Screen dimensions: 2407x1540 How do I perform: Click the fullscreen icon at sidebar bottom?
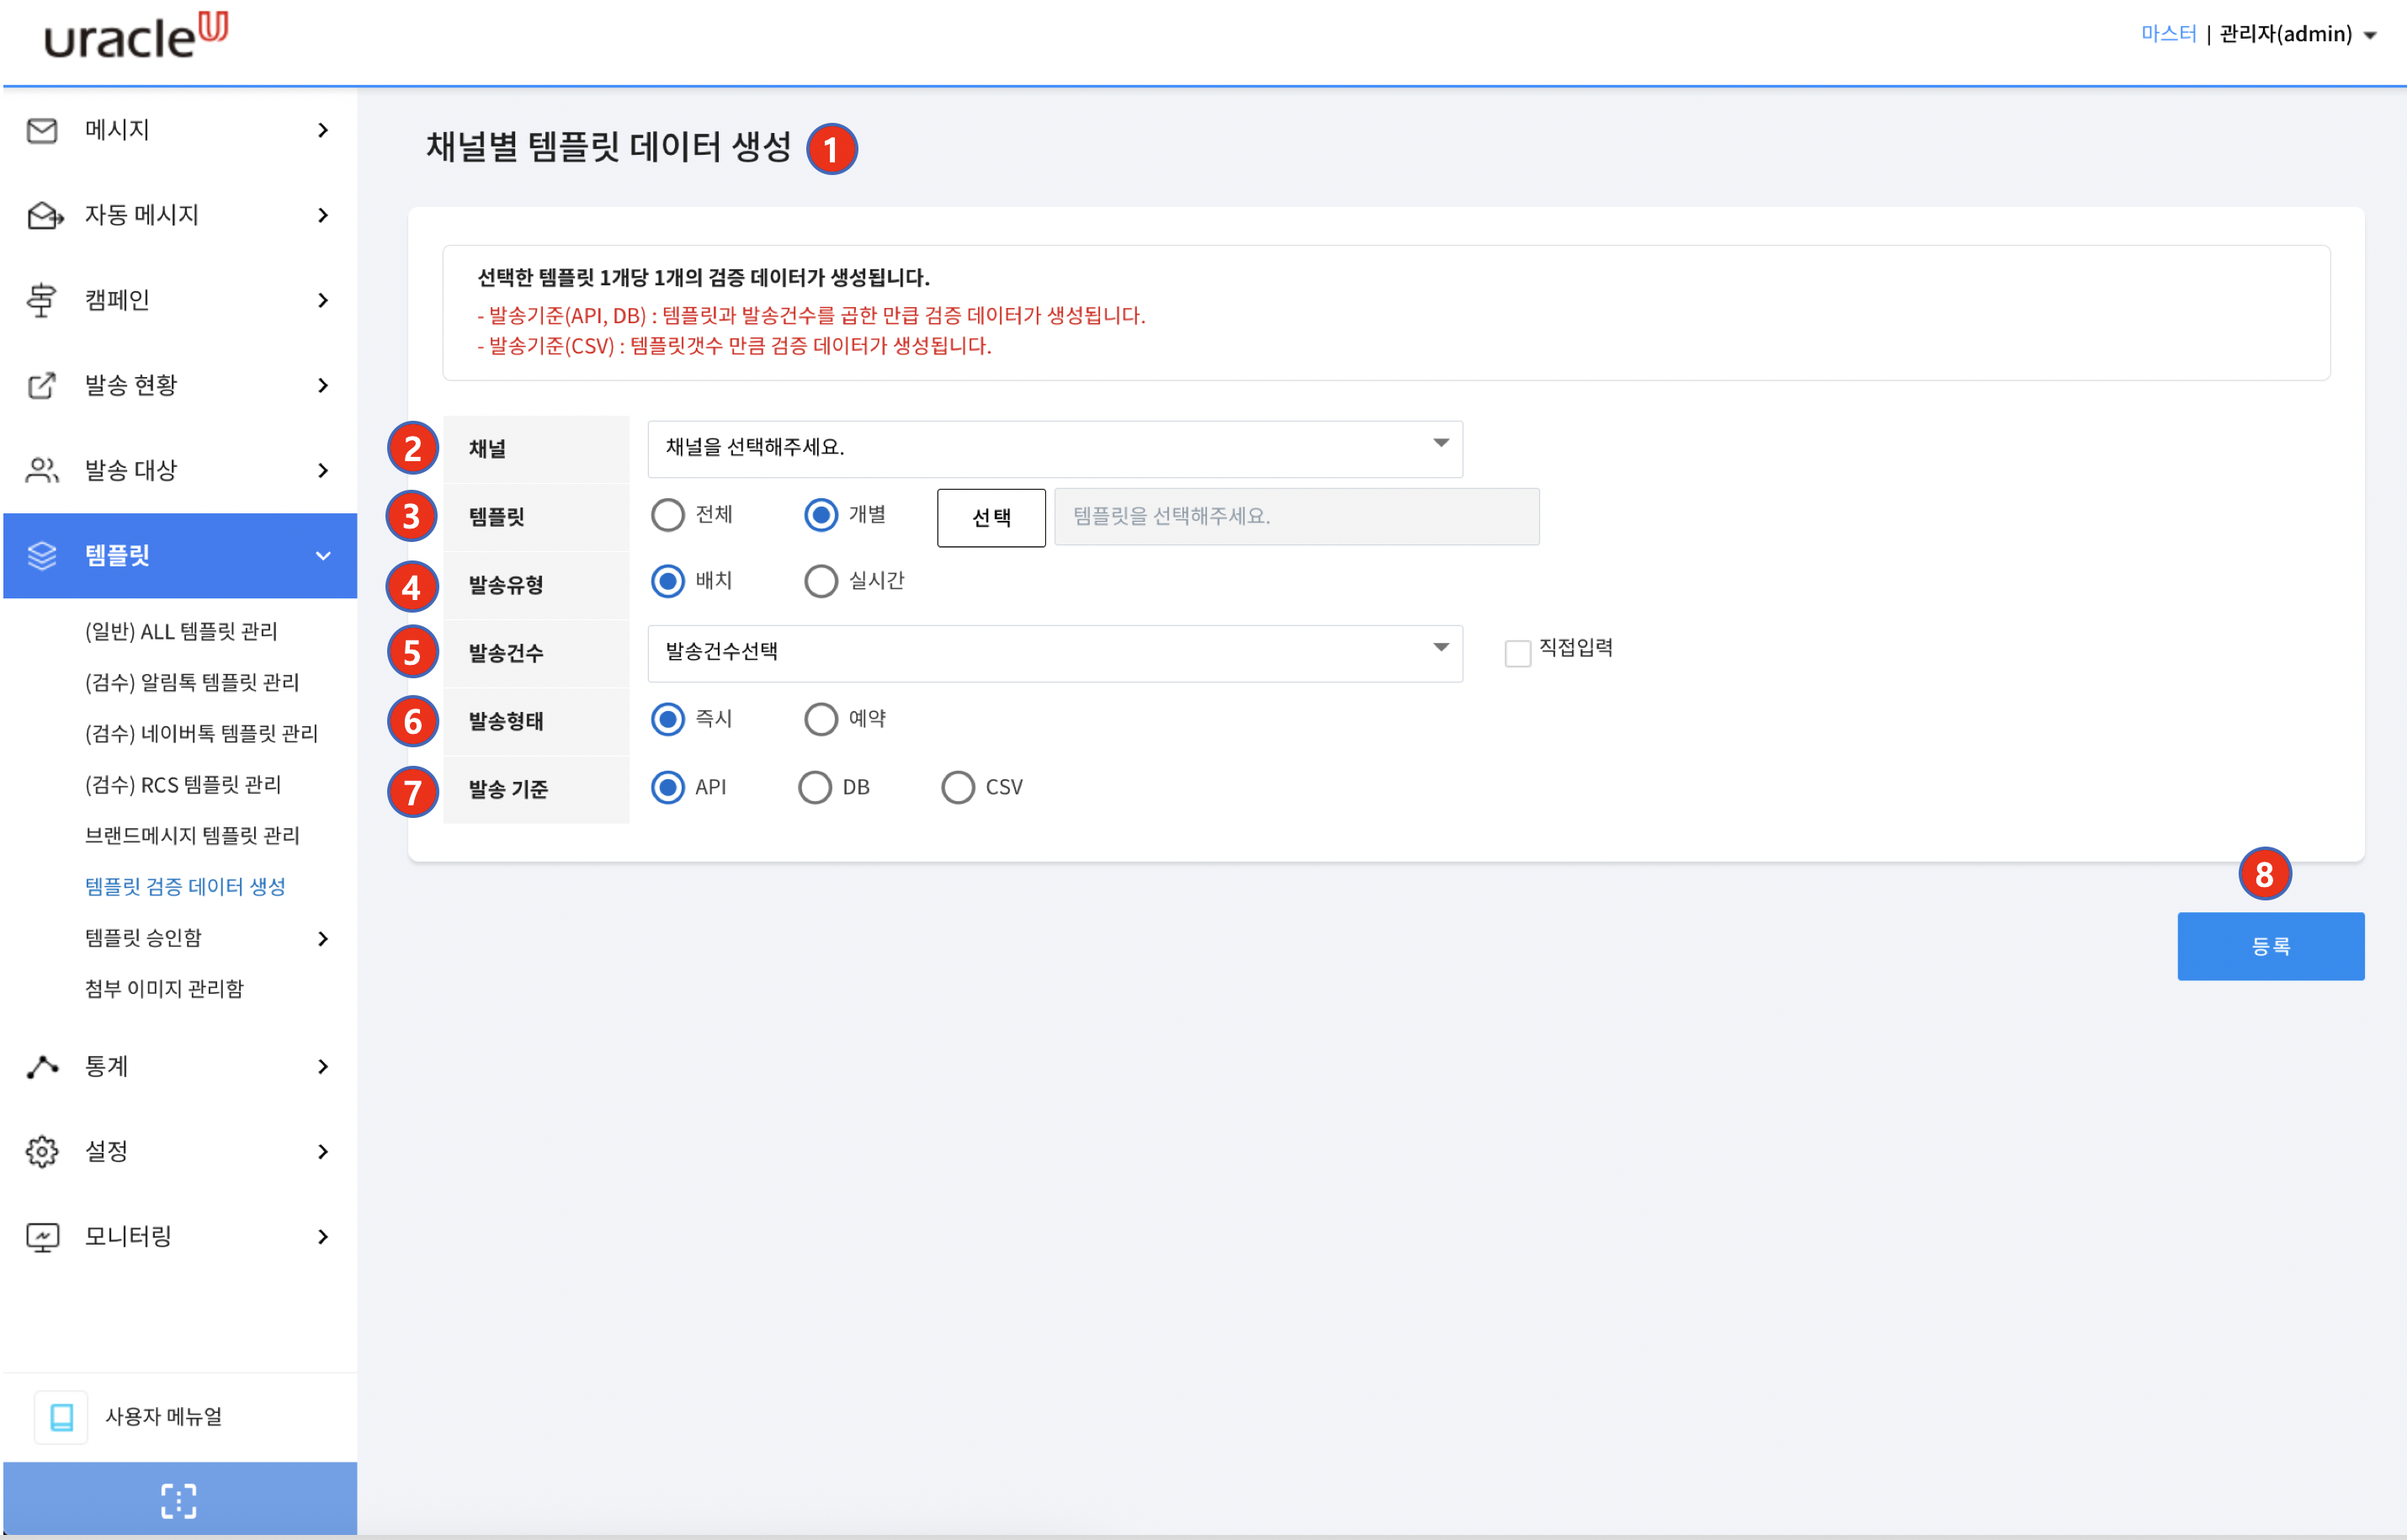point(179,1500)
